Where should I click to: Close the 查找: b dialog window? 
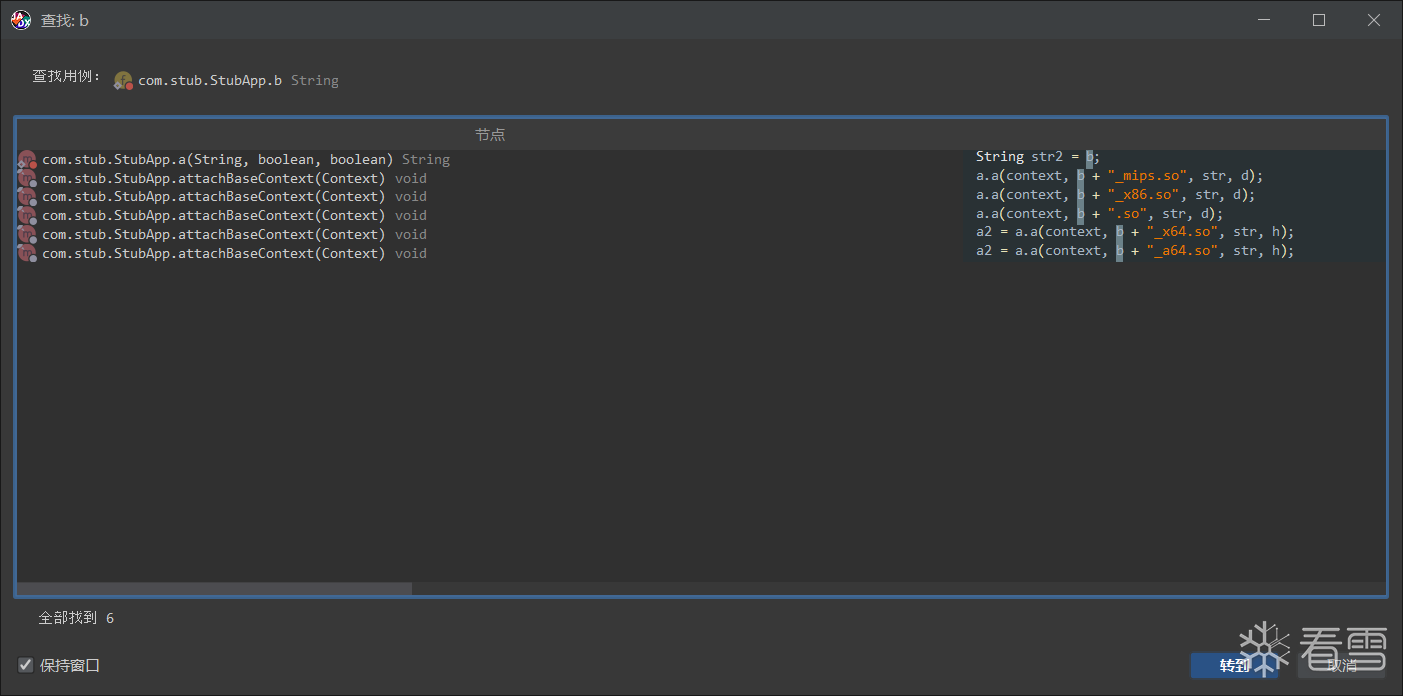(1374, 20)
